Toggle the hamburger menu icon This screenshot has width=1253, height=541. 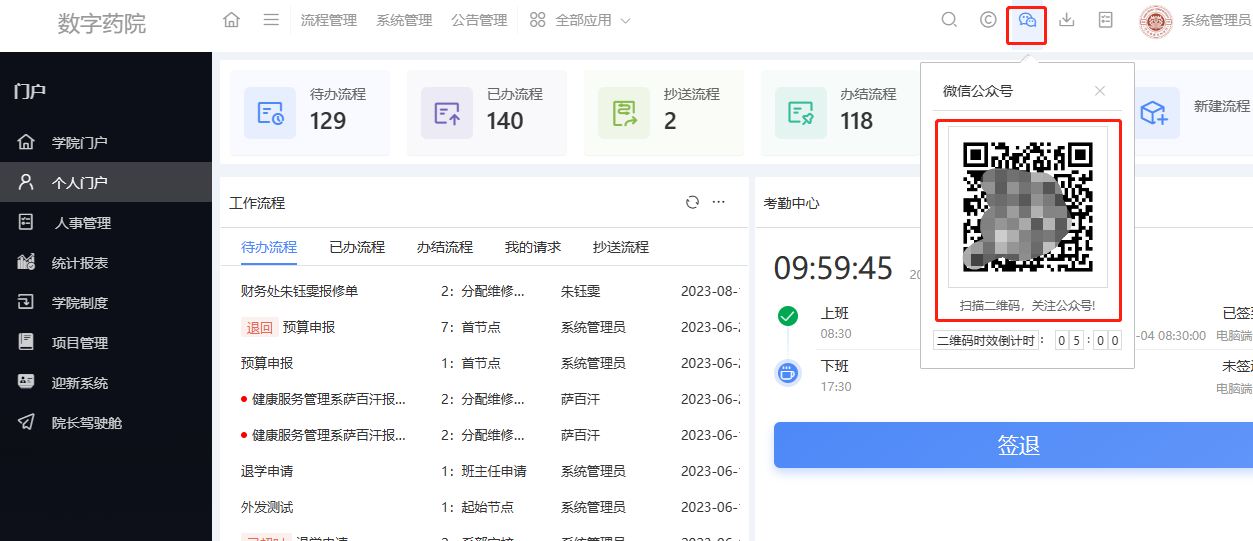[271, 20]
